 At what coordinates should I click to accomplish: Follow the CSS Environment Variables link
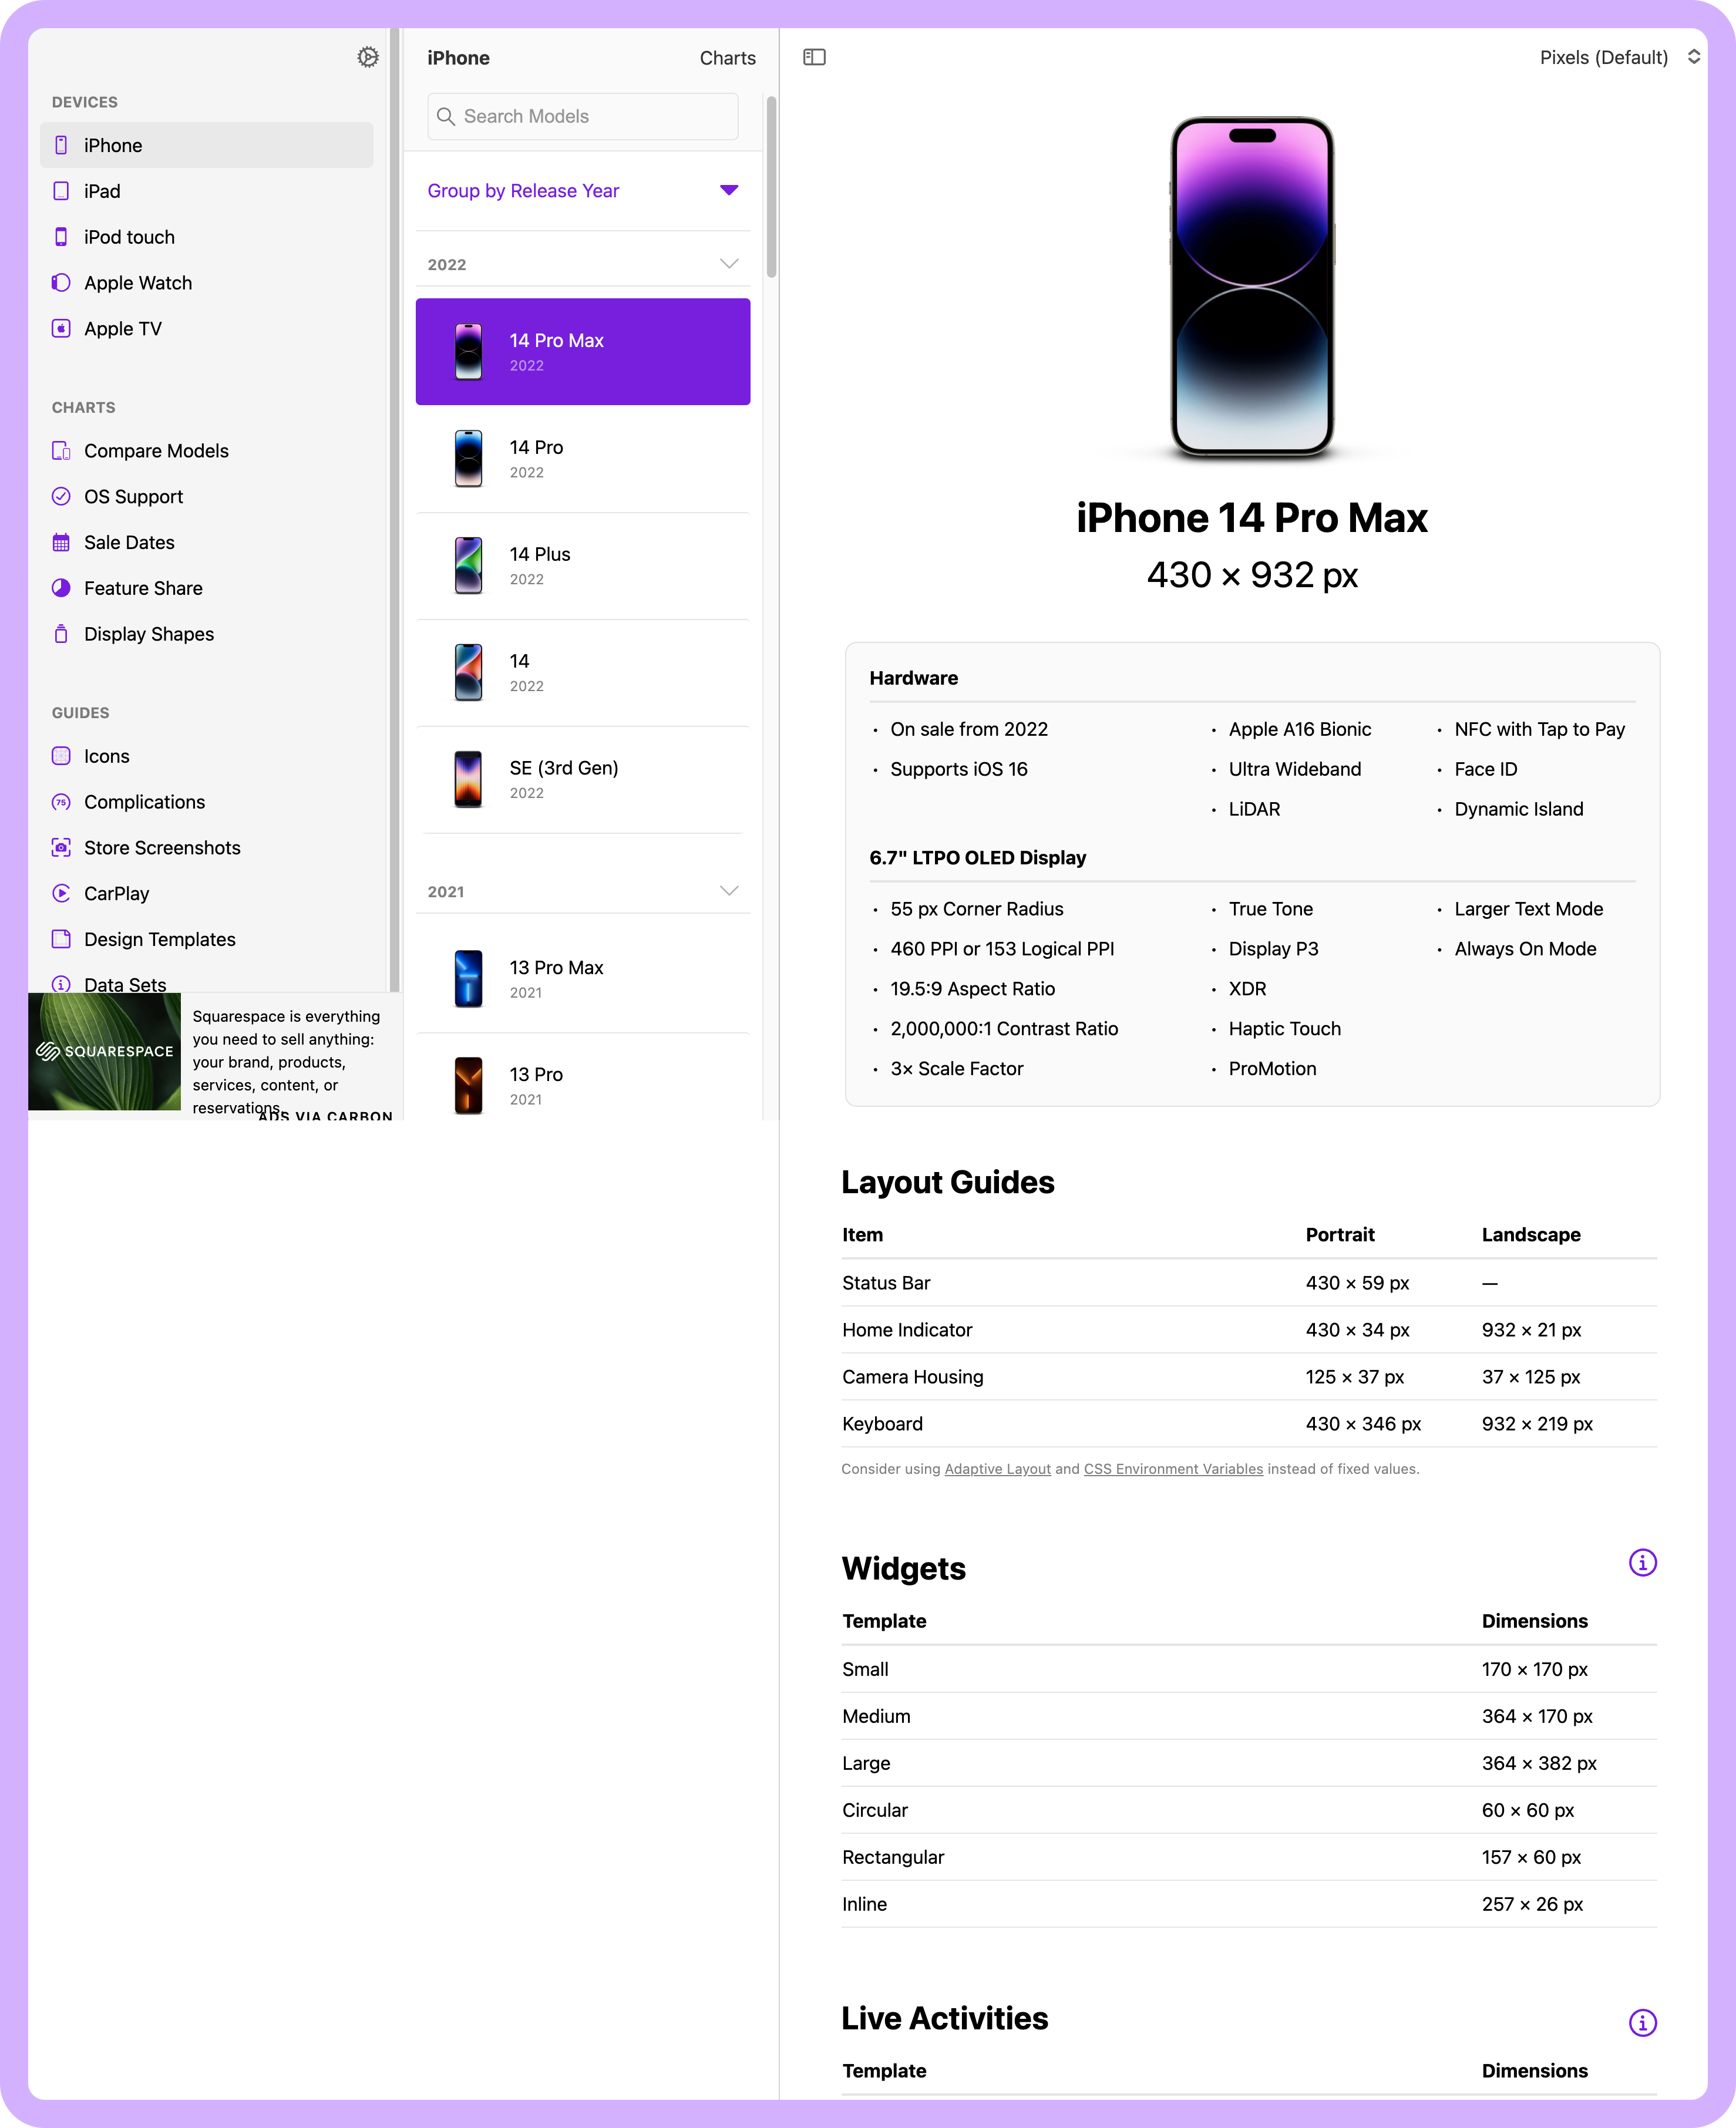click(x=1173, y=1469)
